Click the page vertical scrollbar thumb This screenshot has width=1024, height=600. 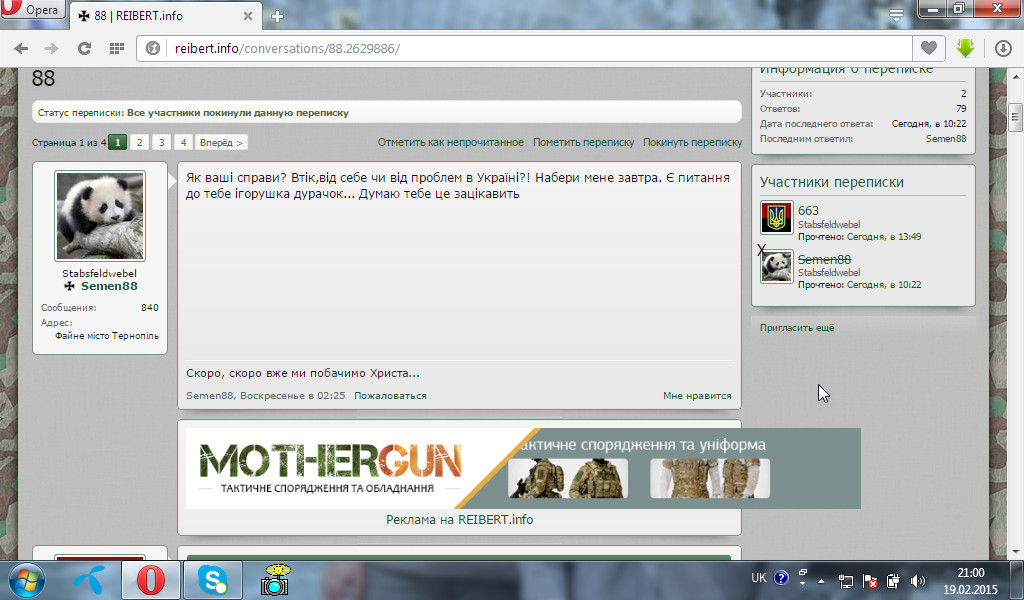1015,118
